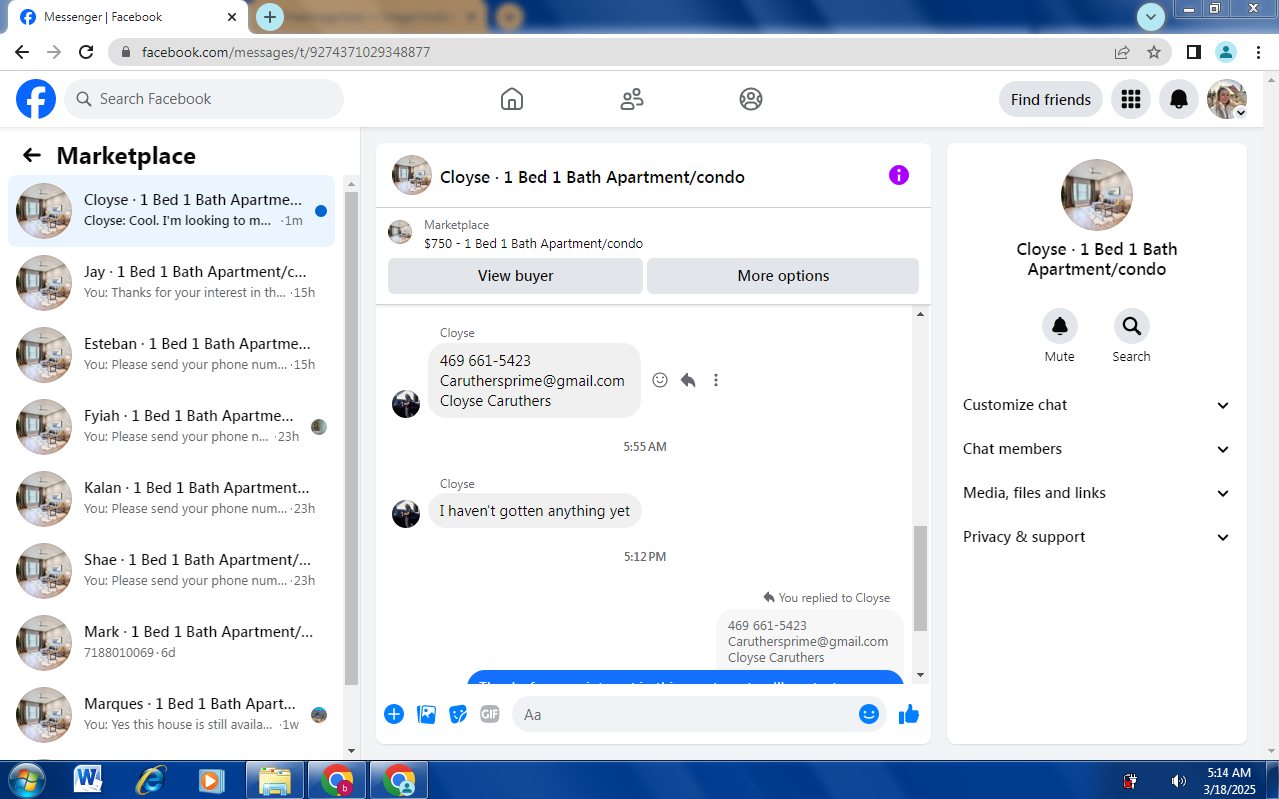This screenshot has height=799, width=1279.
Task: React to Cloyse's message with emoji icon
Action: coord(660,380)
